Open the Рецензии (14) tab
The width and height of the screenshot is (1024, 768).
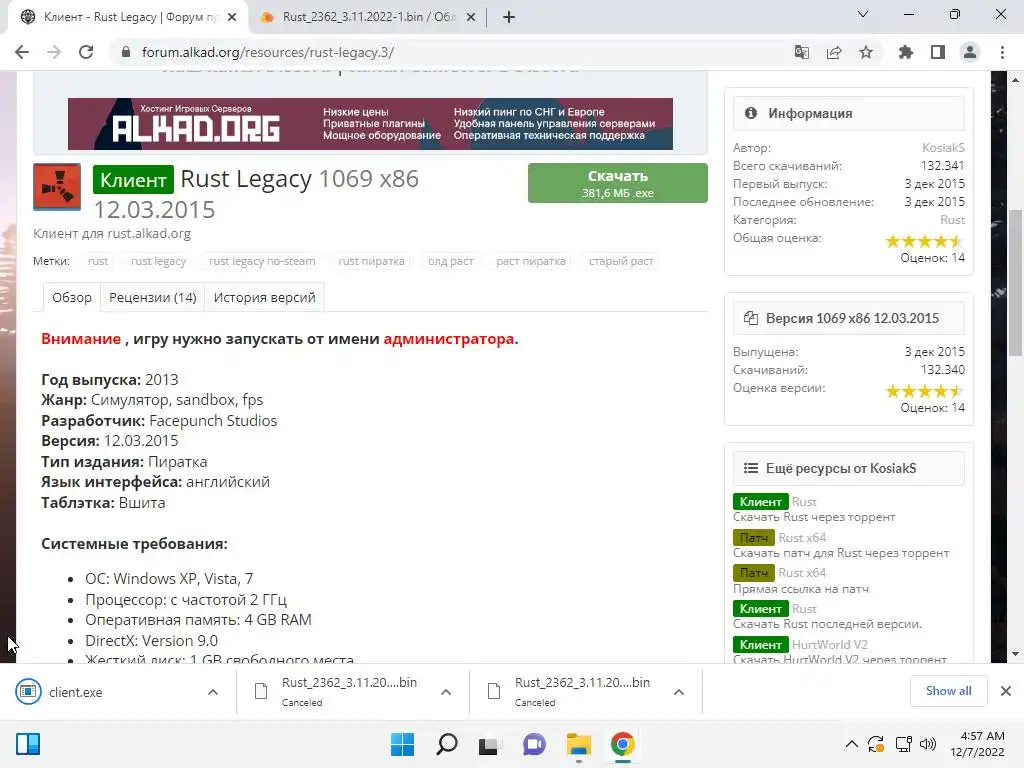pos(152,297)
